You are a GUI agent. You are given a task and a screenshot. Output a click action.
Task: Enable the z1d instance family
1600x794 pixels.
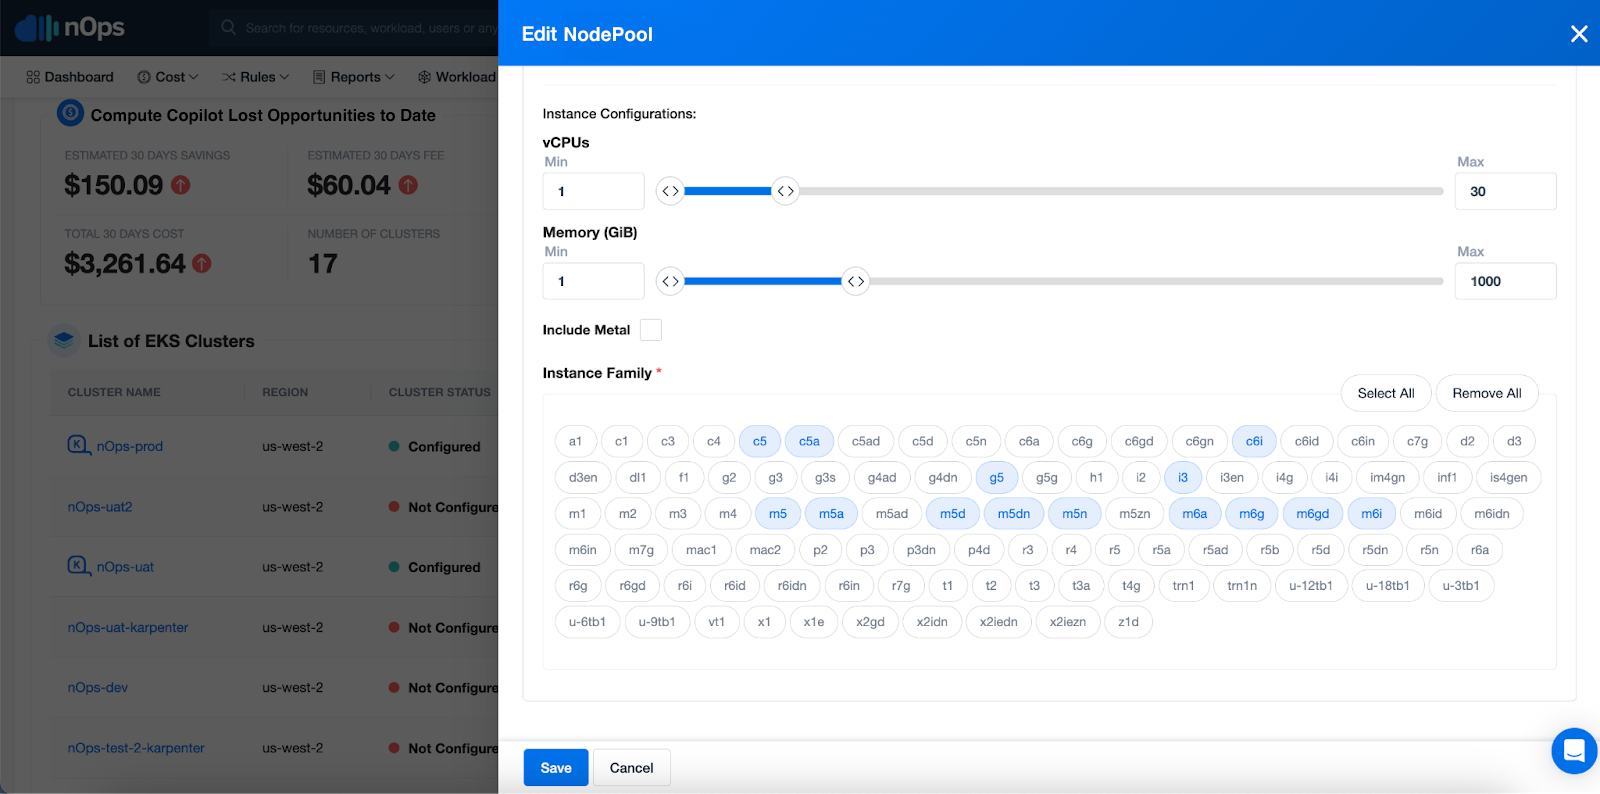[1129, 621]
